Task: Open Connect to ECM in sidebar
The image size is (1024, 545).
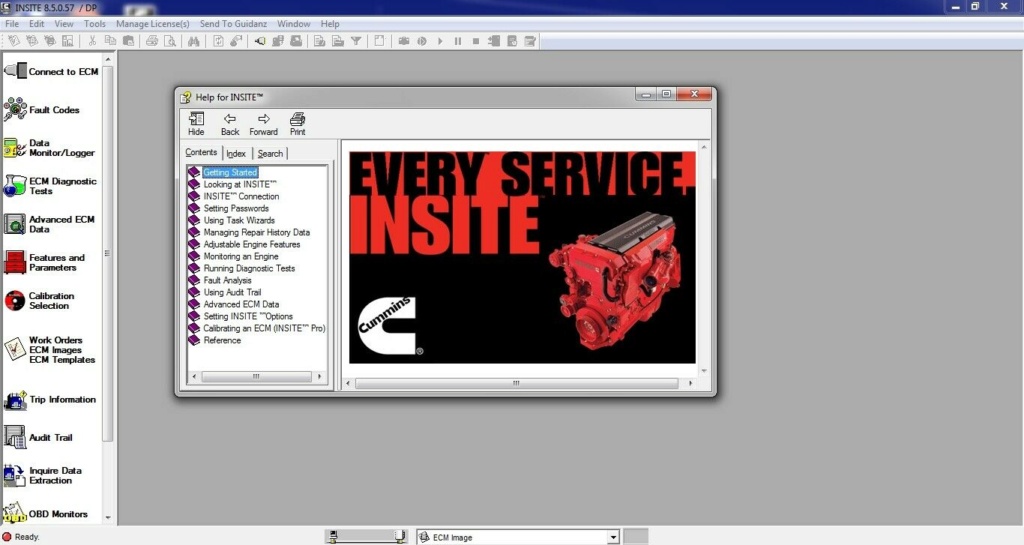Action: coord(51,71)
